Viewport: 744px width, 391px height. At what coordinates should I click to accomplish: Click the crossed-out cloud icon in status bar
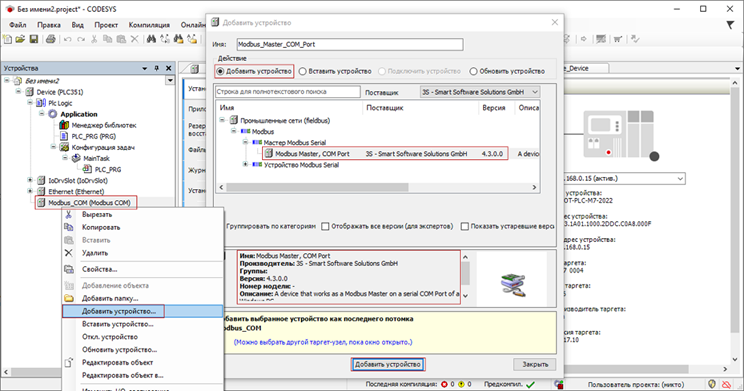click(x=726, y=384)
